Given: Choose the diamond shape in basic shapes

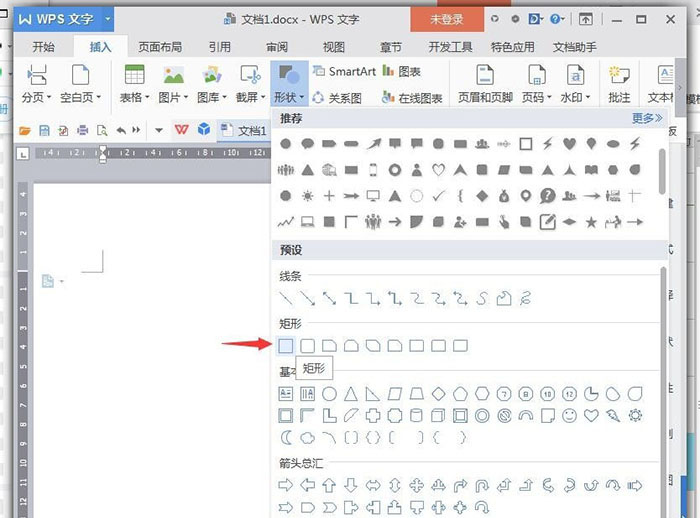Looking at the screenshot, I should (x=438, y=394).
